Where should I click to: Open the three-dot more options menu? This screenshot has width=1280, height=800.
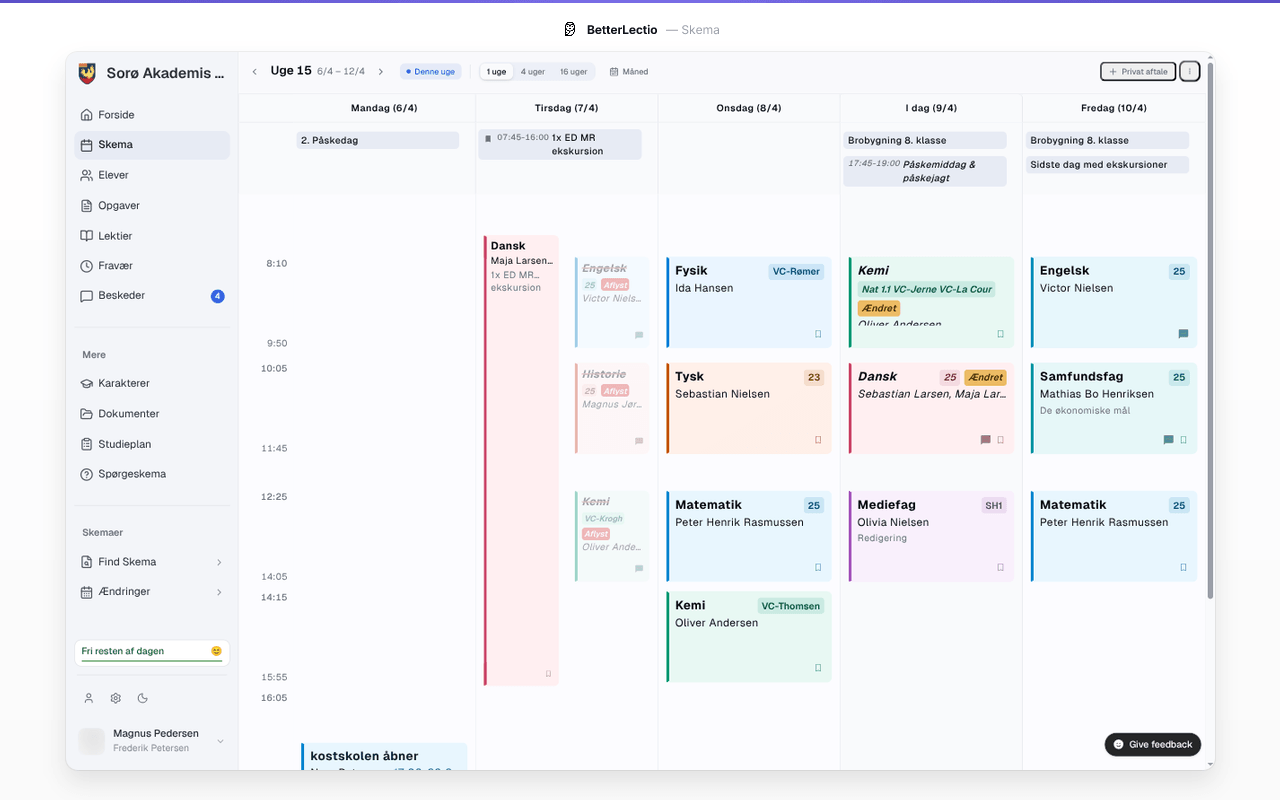(1189, 72)
